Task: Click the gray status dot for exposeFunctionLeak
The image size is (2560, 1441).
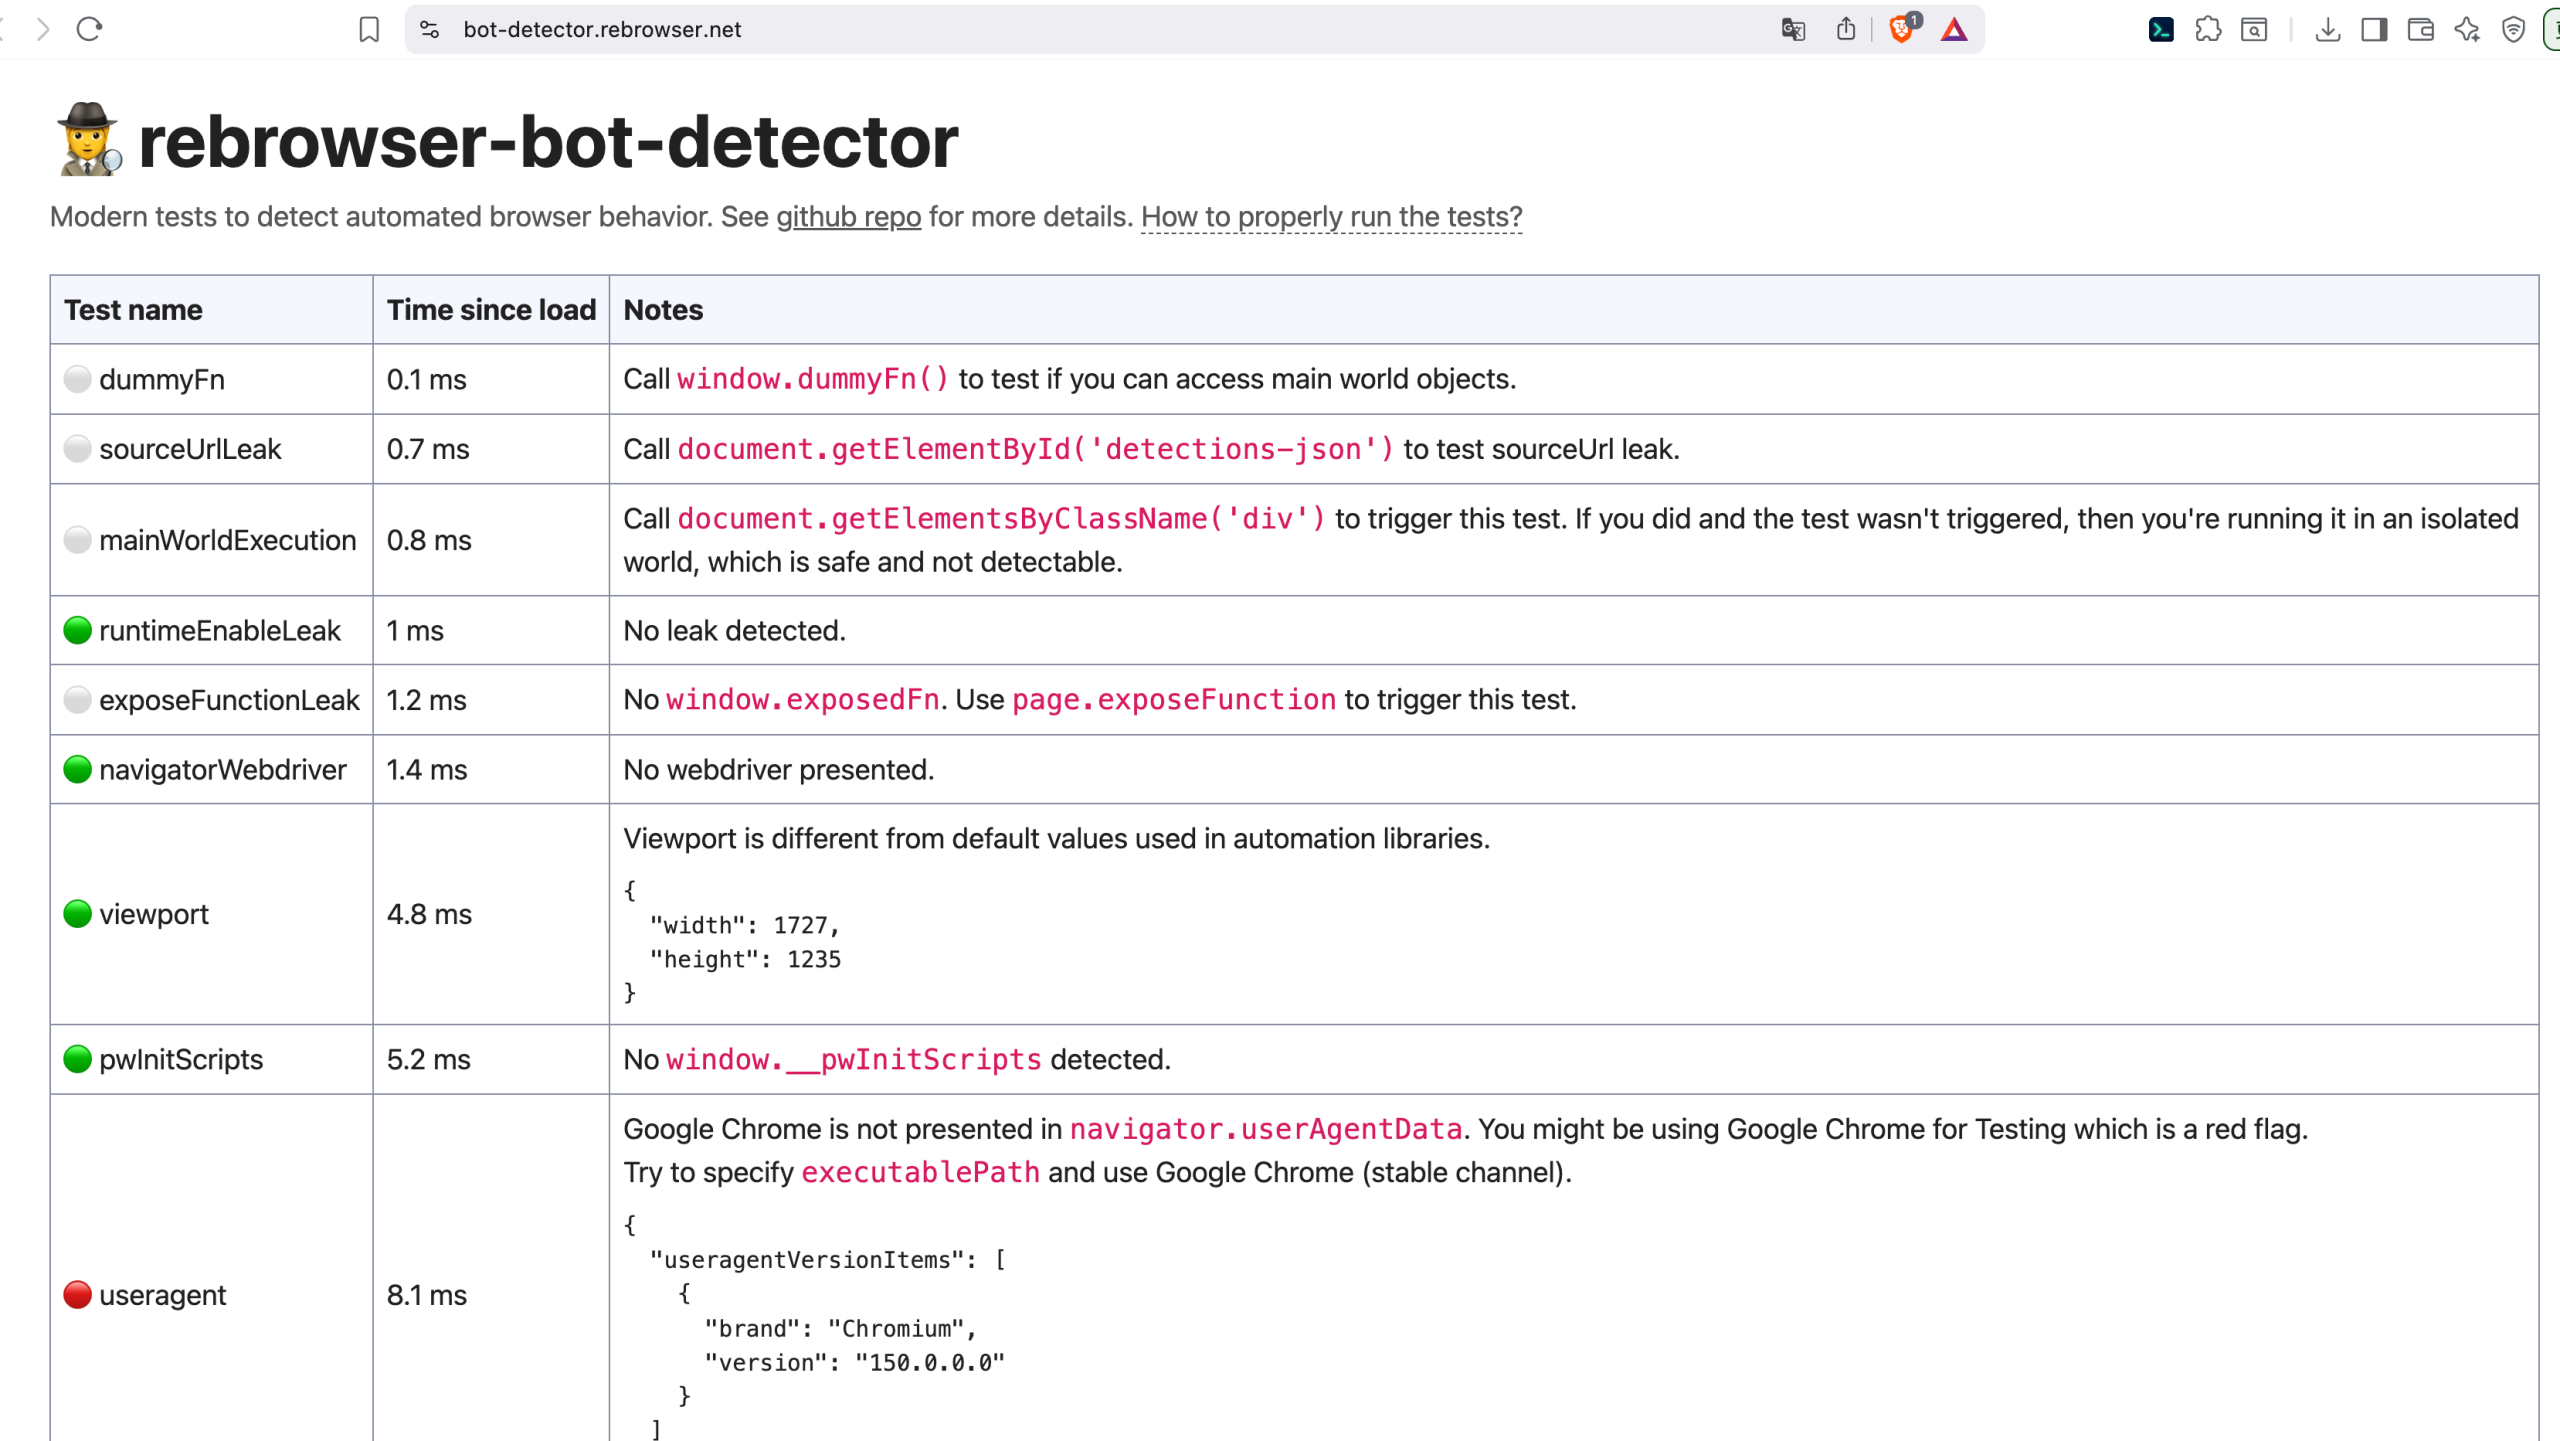Action: pos(78,700)
